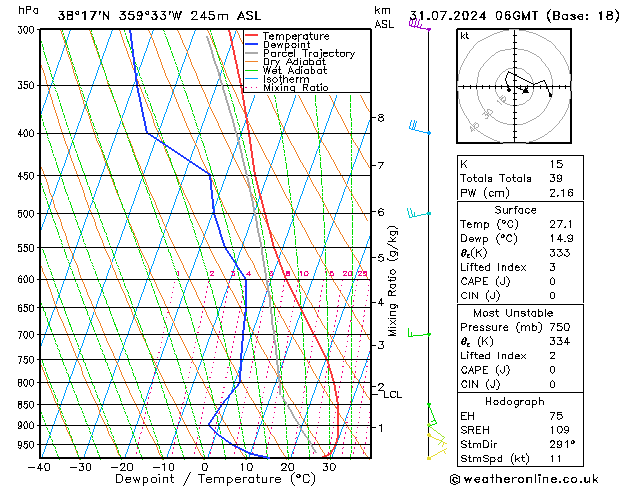
Task: Click the station coordinates title 38°17'N 359°33'W
Action: pyautogui.click(x=120, y=16)
